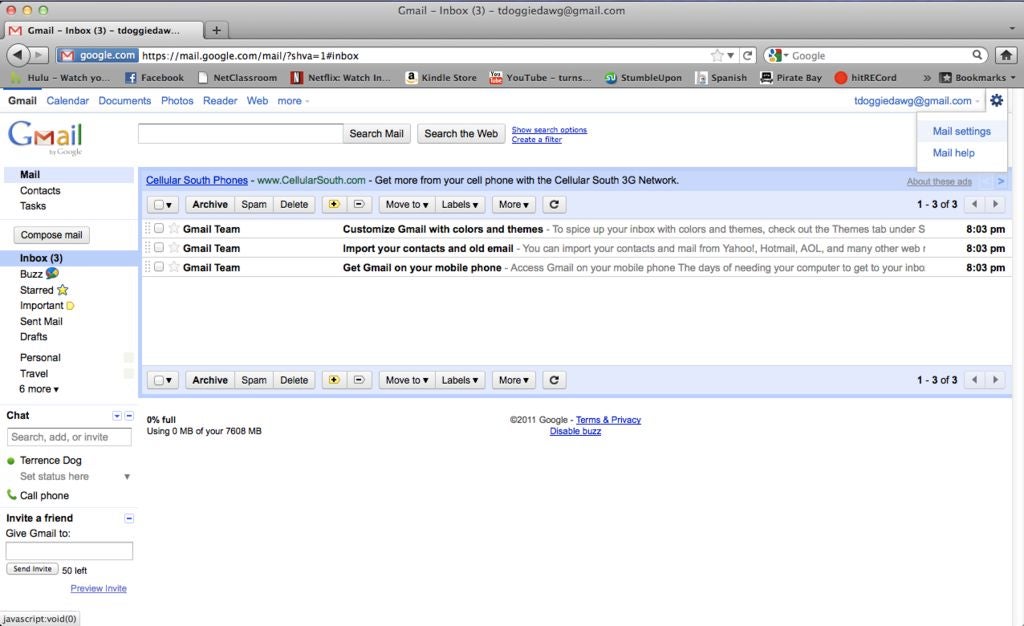Click the Give Gmail to invite field
The height and width of the screenshot is (626, 1024).
pyautogui.click(x=69, y=551)
